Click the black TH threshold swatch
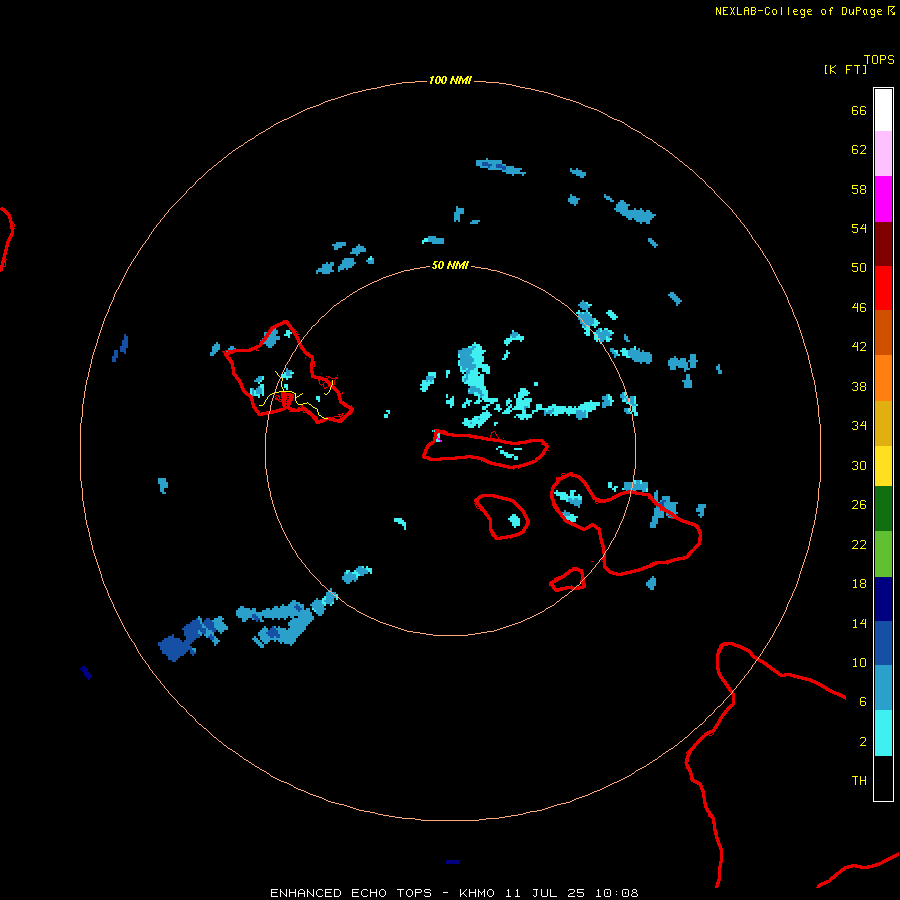Image resolution: width=900 pixels, height=900 pixels. 883,778
